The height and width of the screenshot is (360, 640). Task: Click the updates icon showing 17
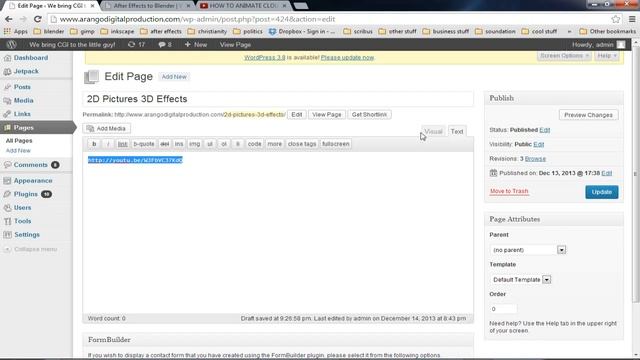136,44
